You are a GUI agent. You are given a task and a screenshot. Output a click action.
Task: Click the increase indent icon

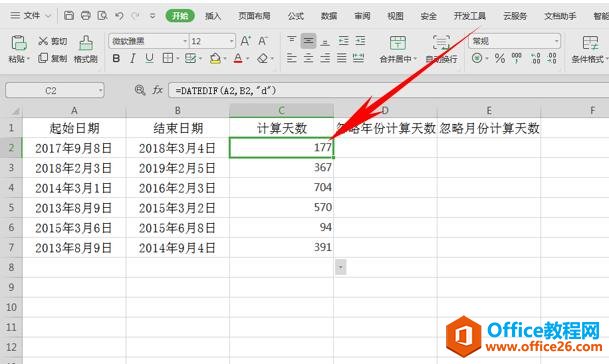pos(360,40)
